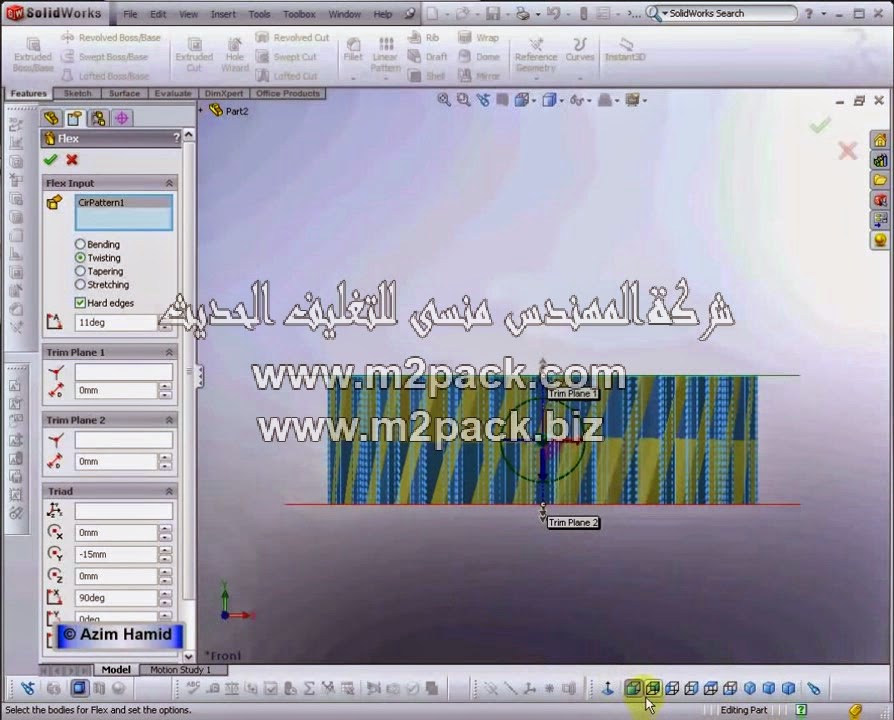
Task: Switch to Sketch tab
Action: [x=78, y=93]
